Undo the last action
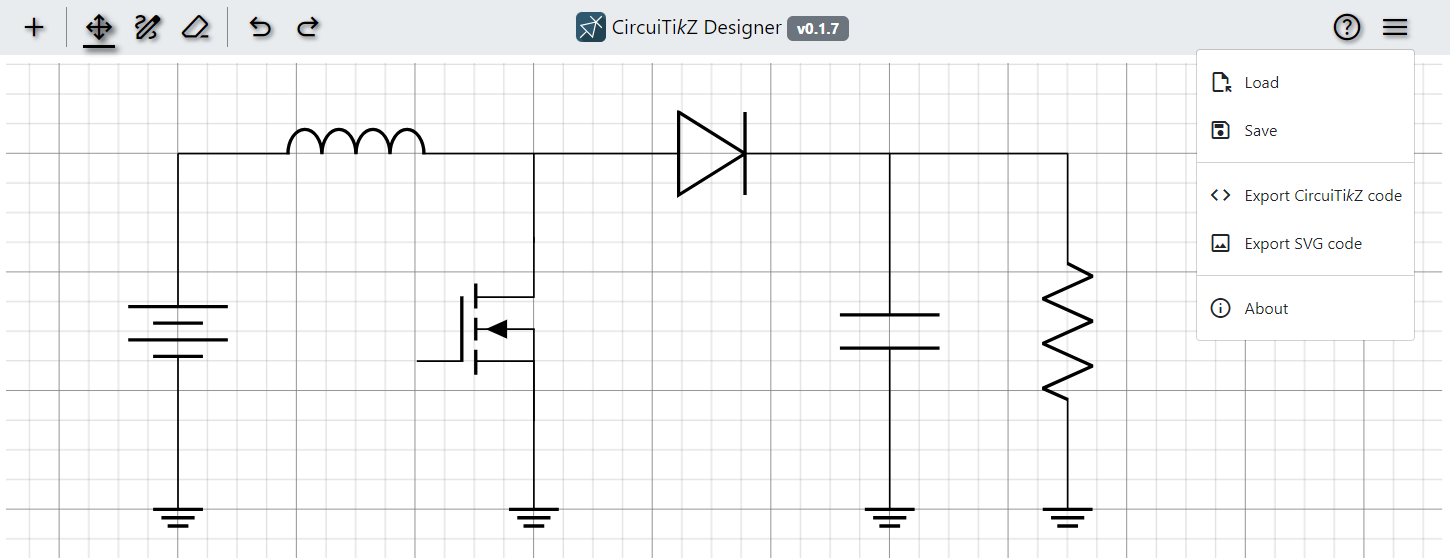The image size is (1450, 558). click(x=260, y=27)
